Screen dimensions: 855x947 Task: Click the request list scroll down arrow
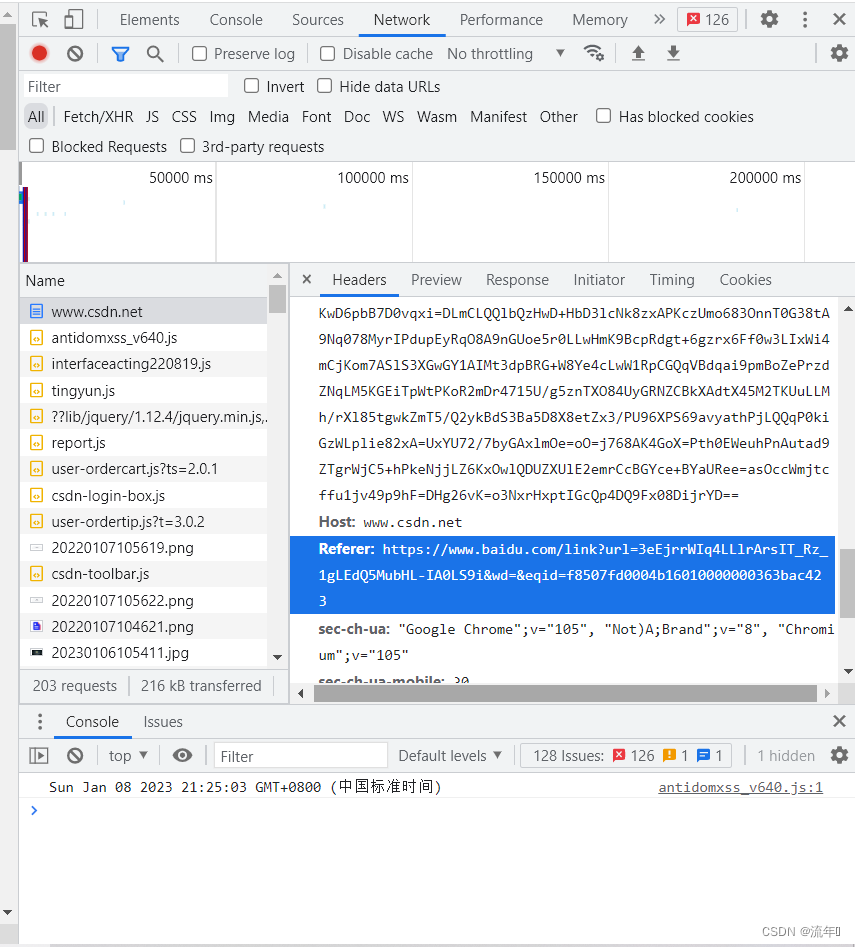pos(277,657)
